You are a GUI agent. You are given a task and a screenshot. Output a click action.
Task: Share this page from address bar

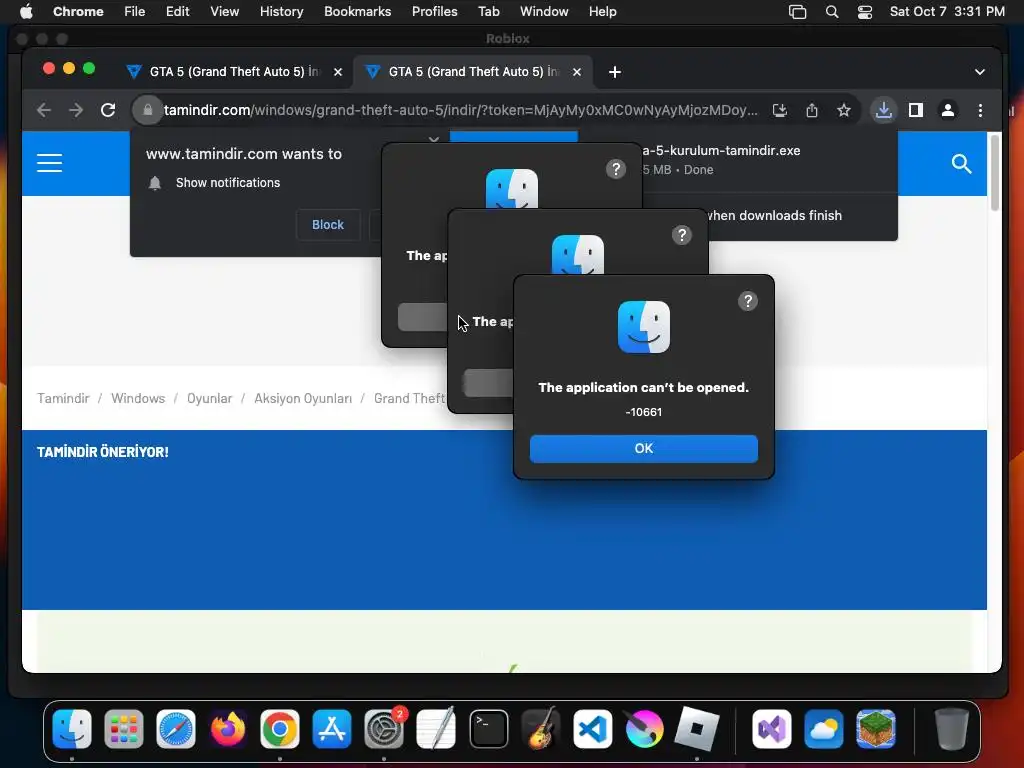click(x=812, y=110)
